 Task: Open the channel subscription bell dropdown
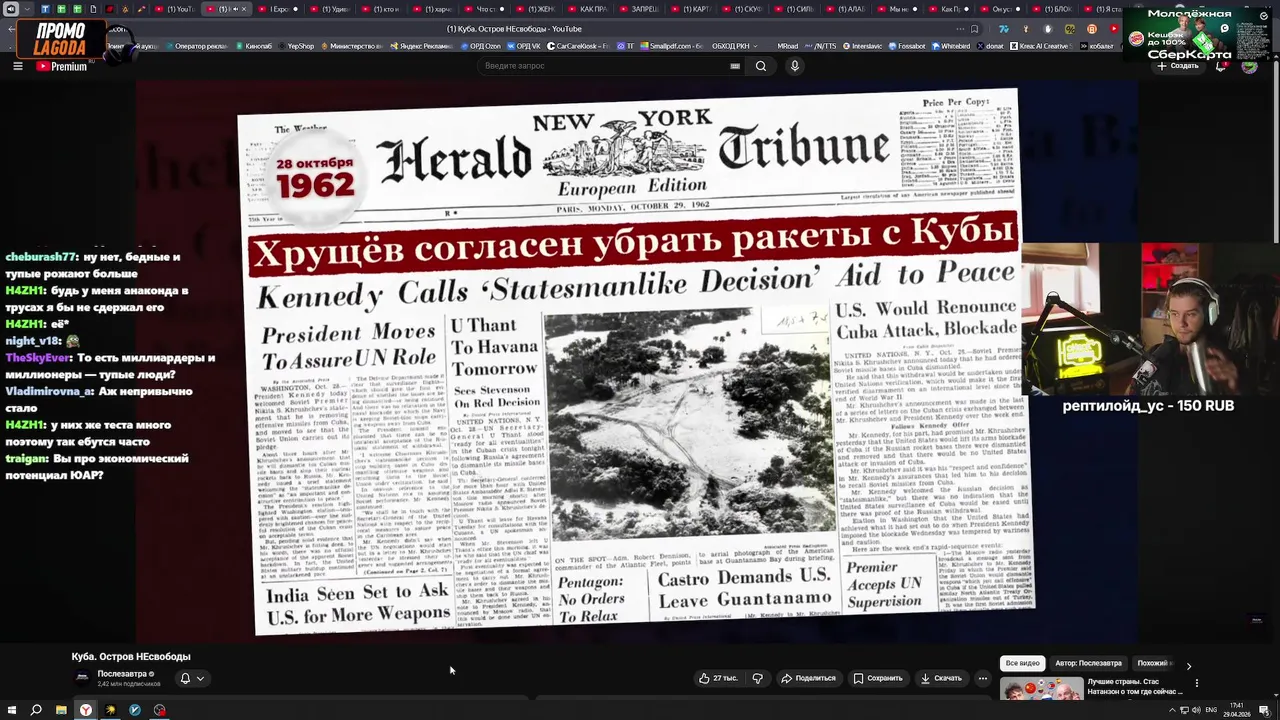[192, 678]
